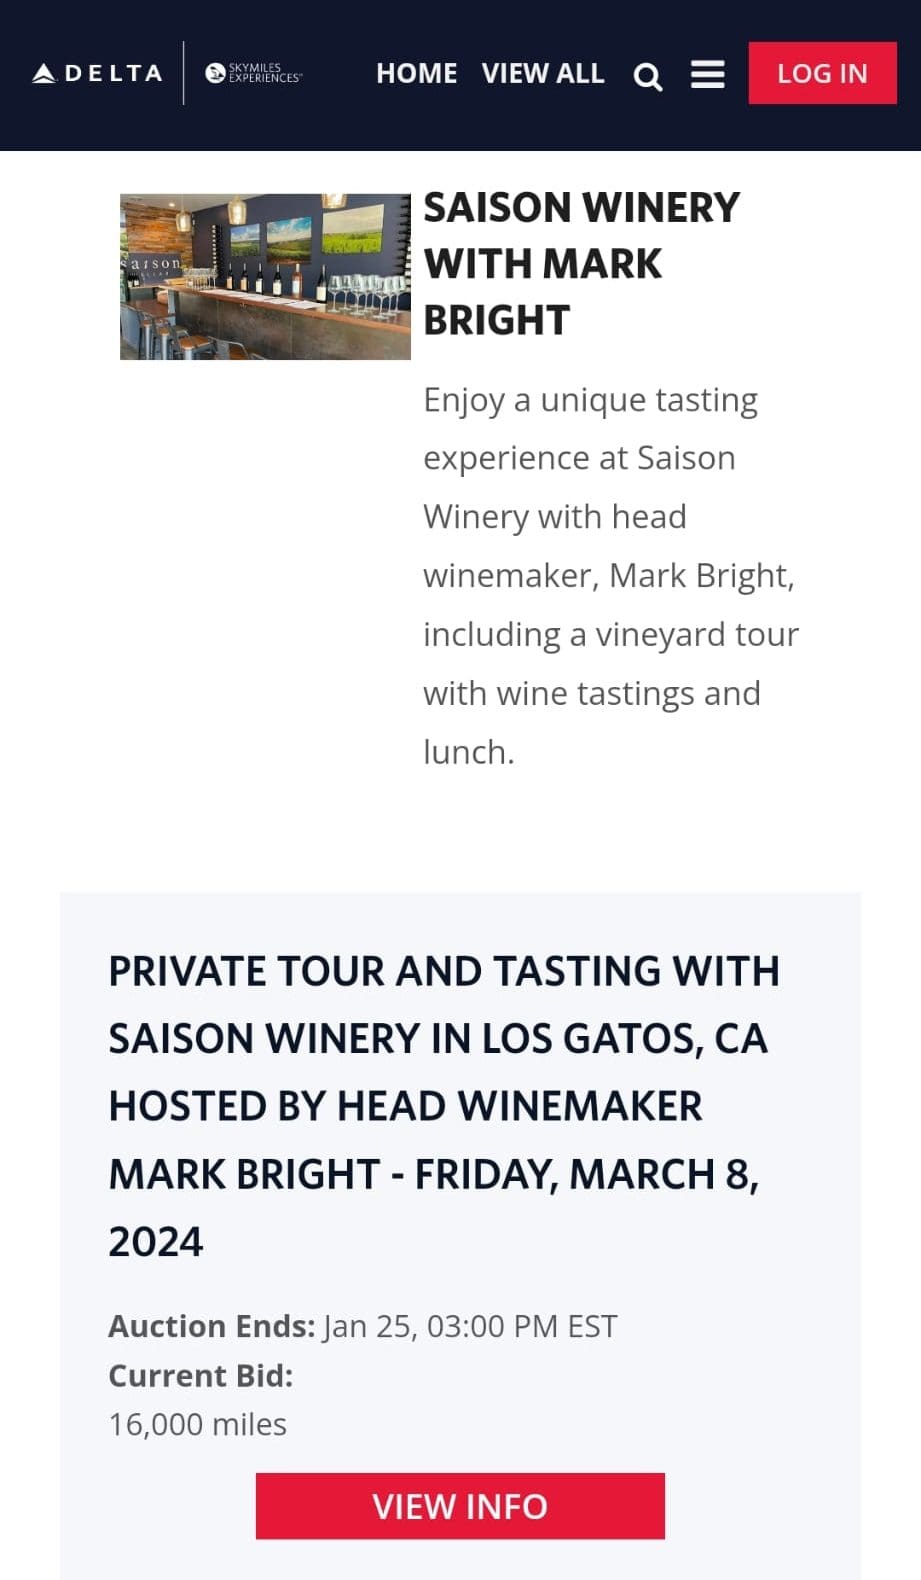Open the Private Tour and Tasting auction title
This screenshot has height=1580, width=921.
click(x=443, y=1105)
